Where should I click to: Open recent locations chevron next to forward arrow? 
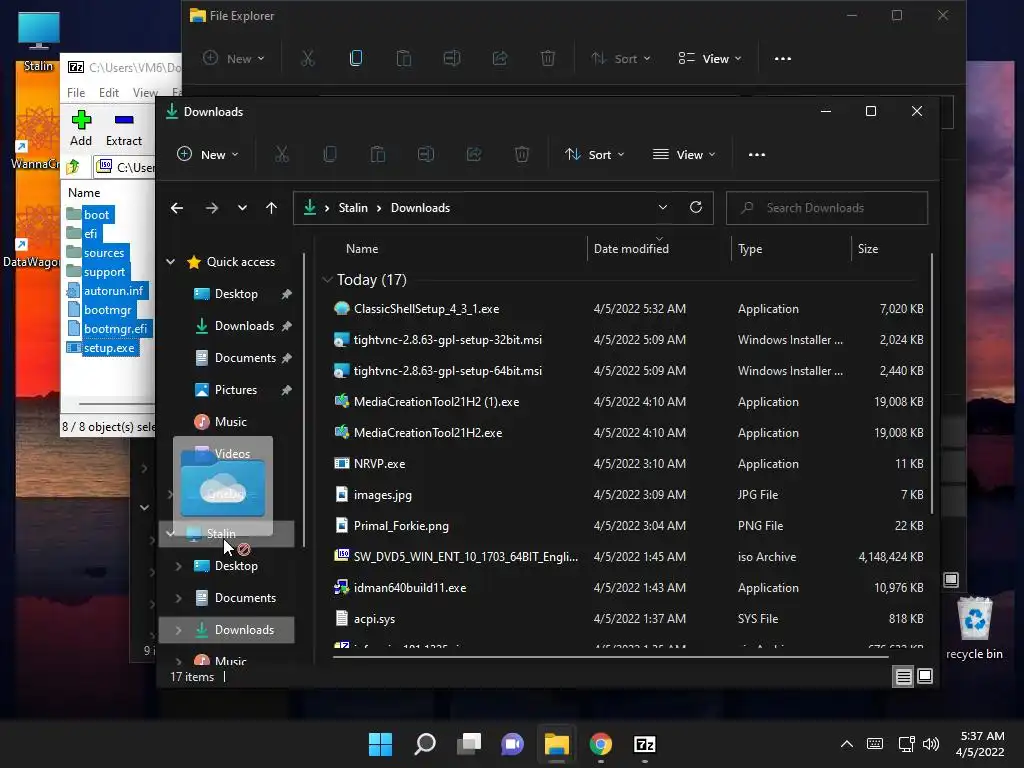tap(242, 208)
